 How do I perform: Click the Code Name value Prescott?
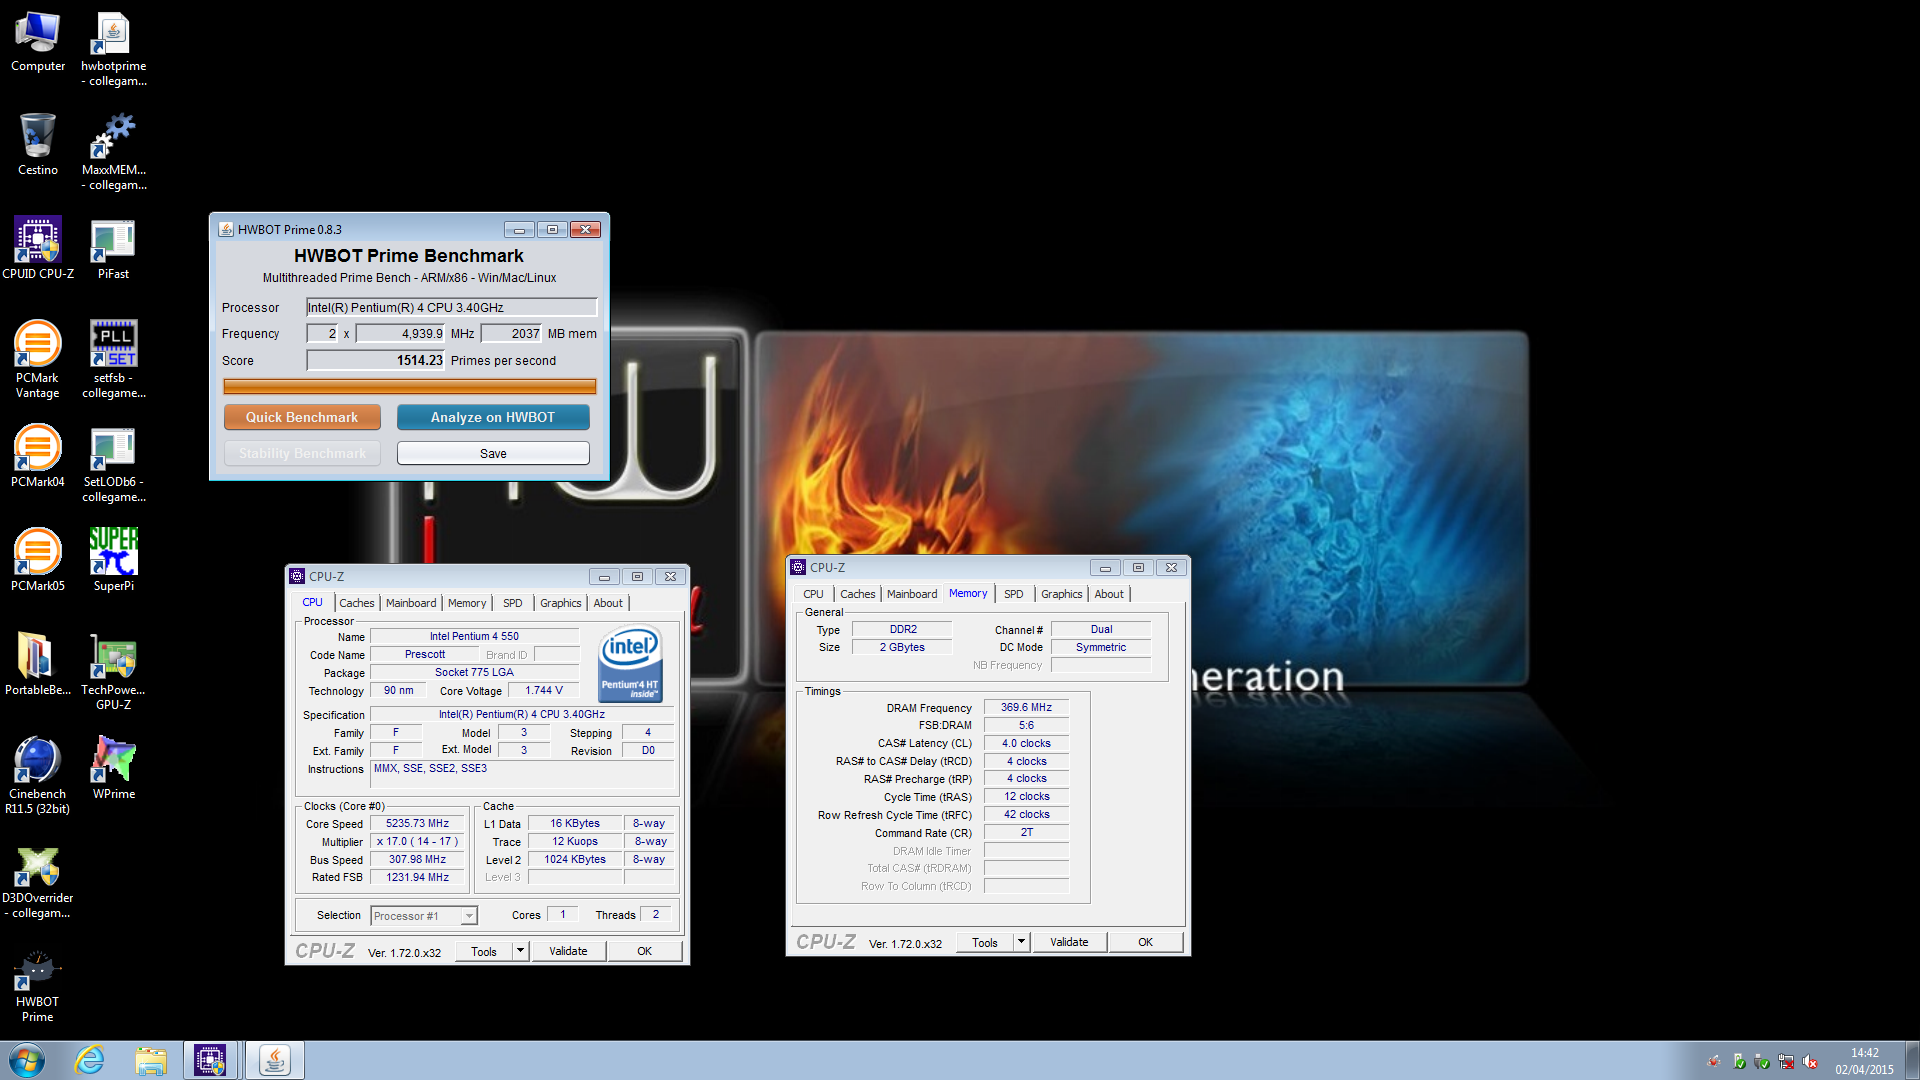point(425,654)
